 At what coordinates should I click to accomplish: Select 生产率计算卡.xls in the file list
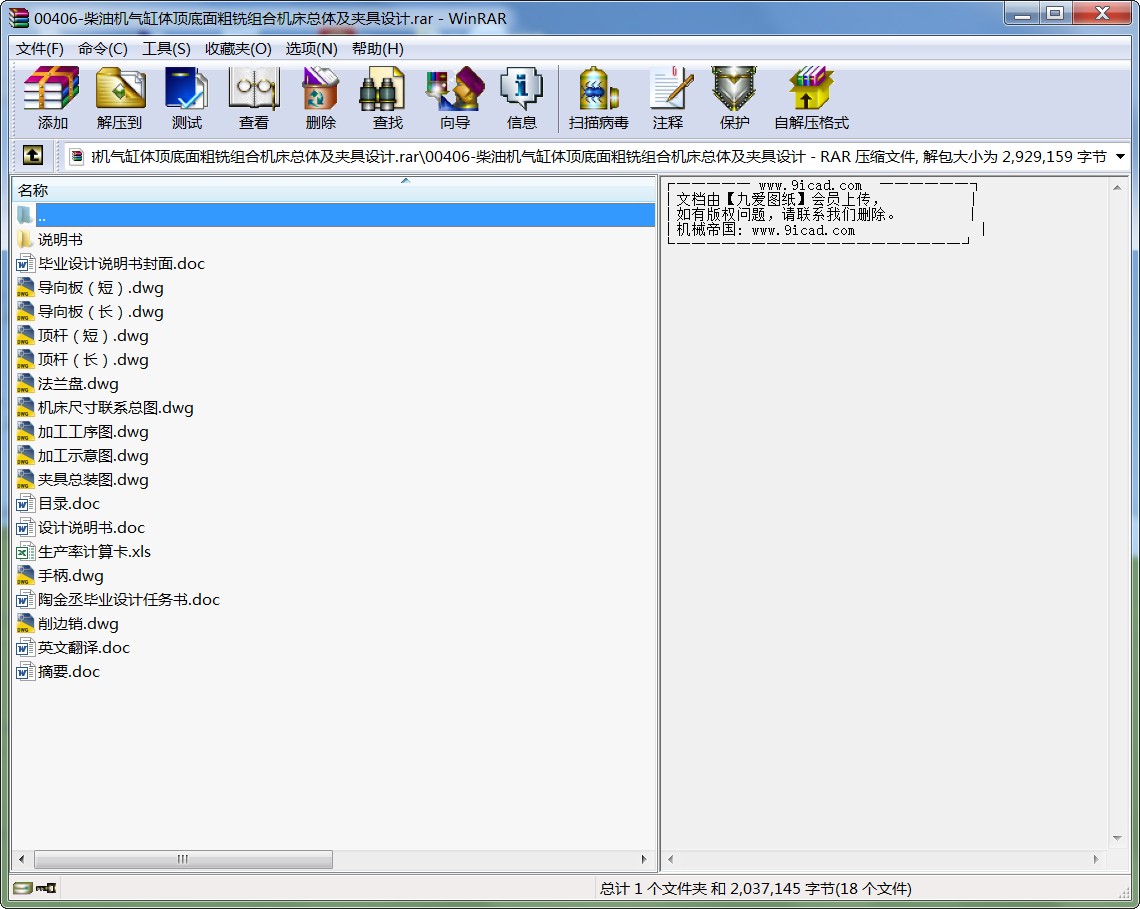tap(94, 552)
